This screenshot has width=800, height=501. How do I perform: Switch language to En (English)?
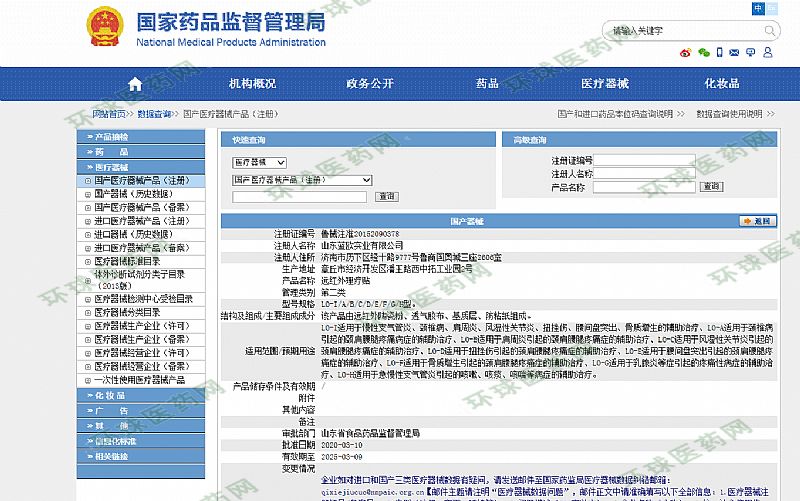[x=775, y=8]
